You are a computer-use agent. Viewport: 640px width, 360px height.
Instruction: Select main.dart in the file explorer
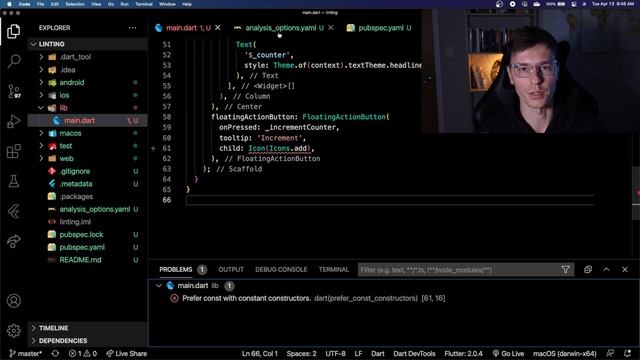point(87,120)
